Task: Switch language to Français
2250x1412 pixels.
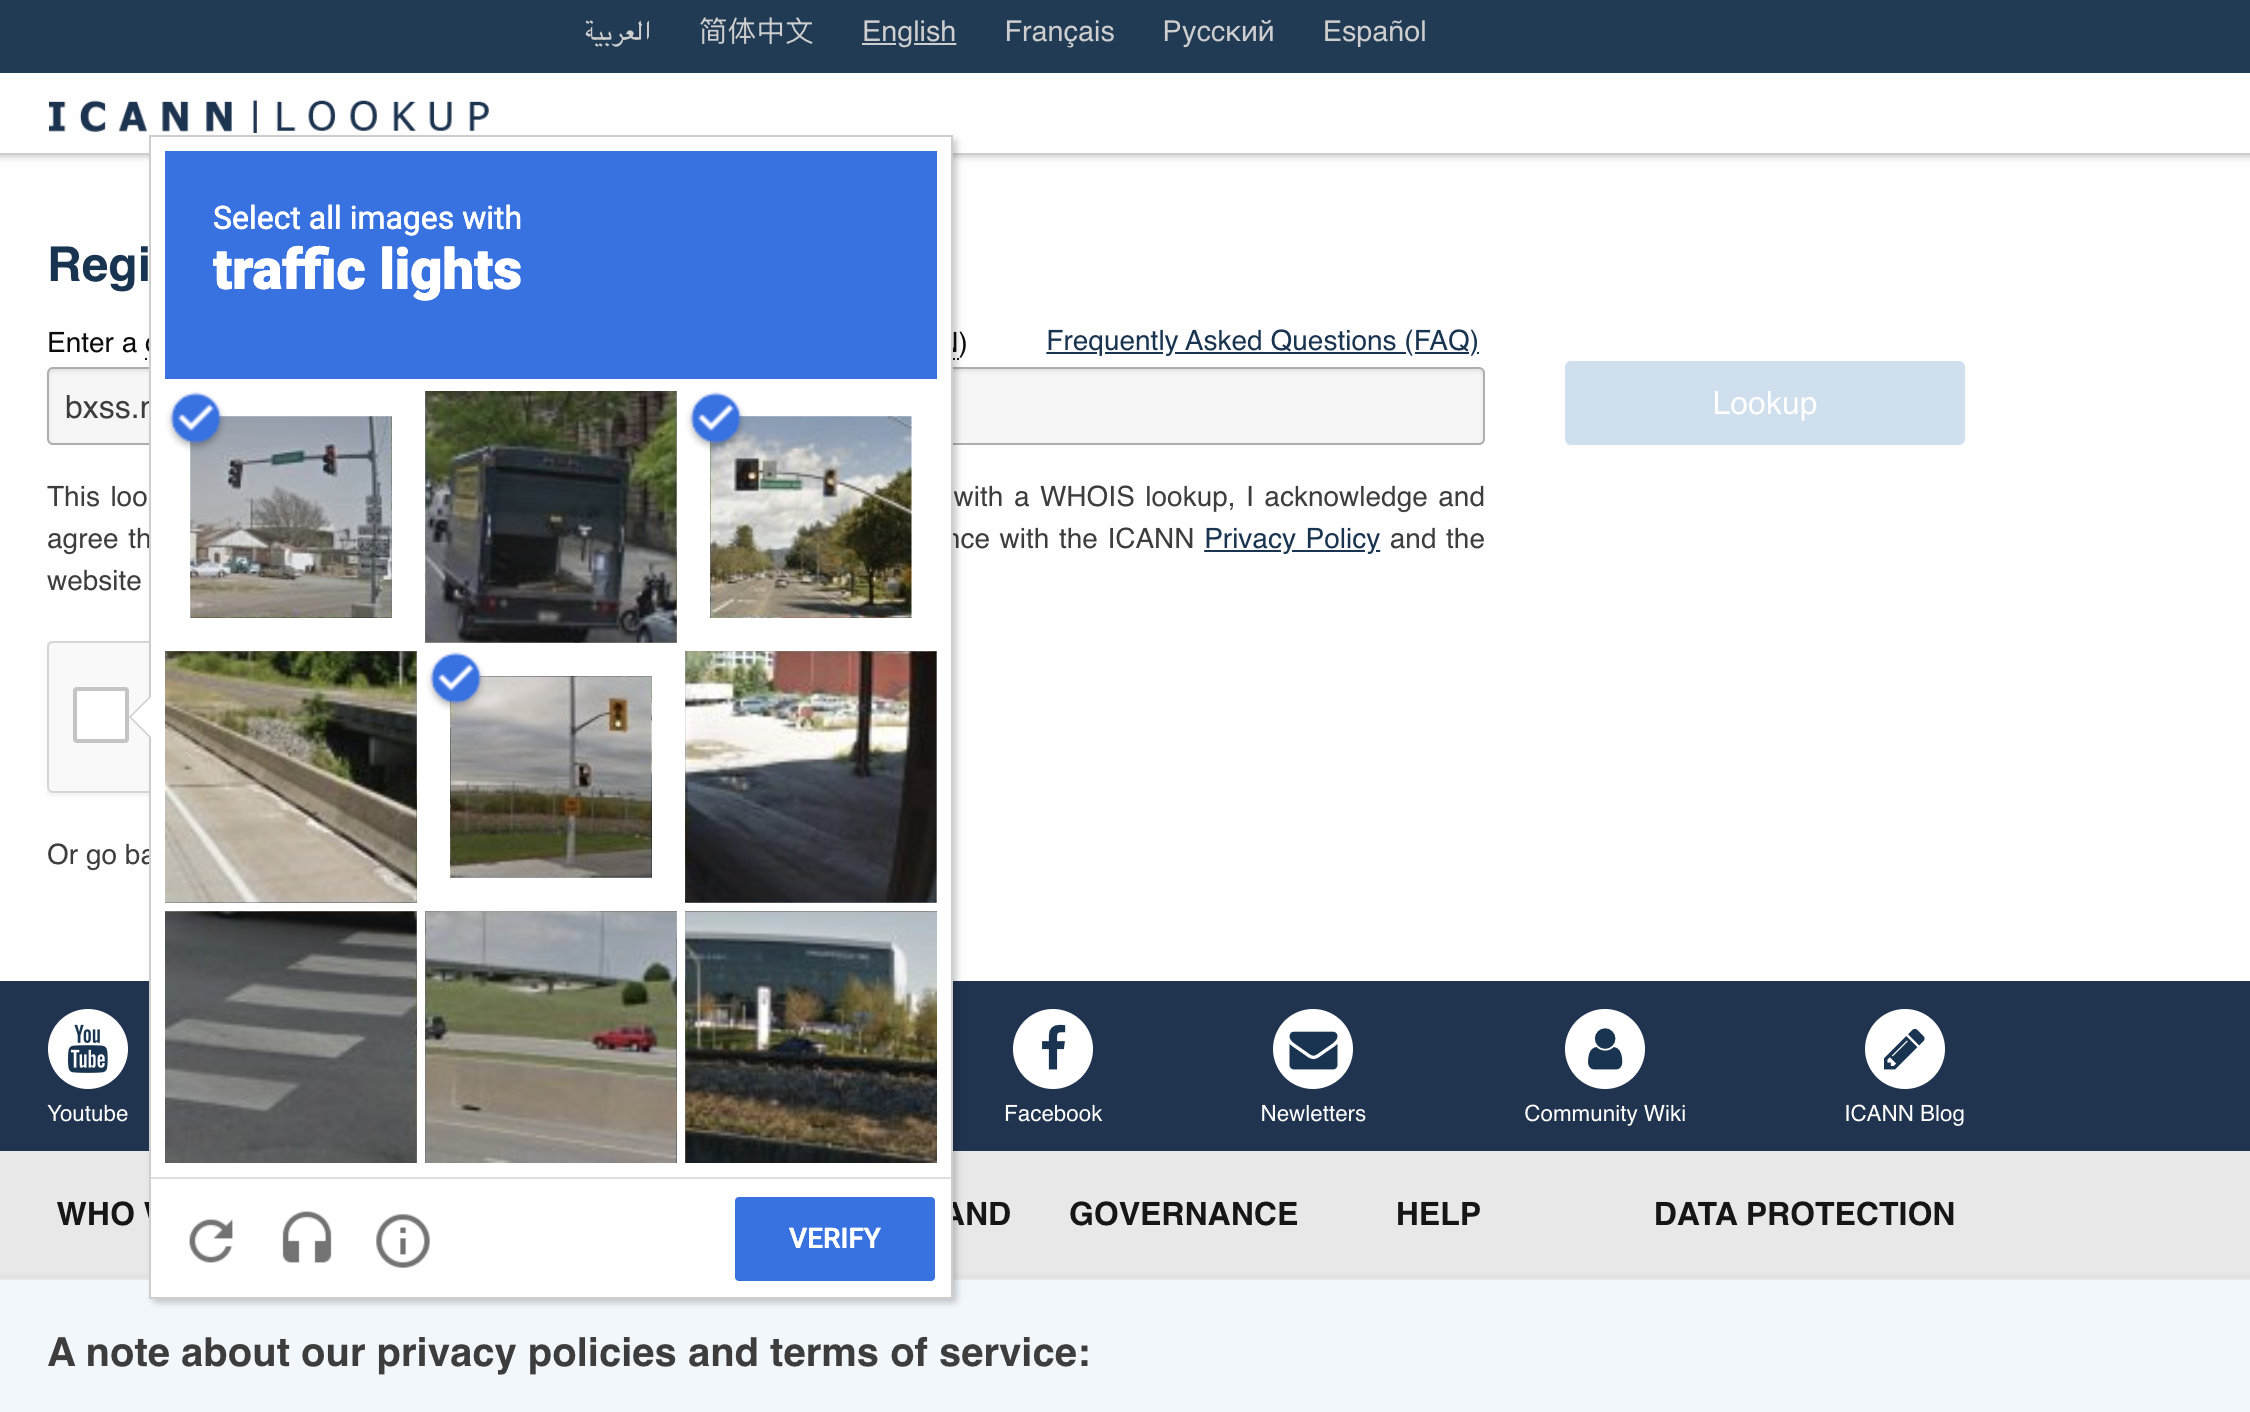Action: click(1059, 32)
